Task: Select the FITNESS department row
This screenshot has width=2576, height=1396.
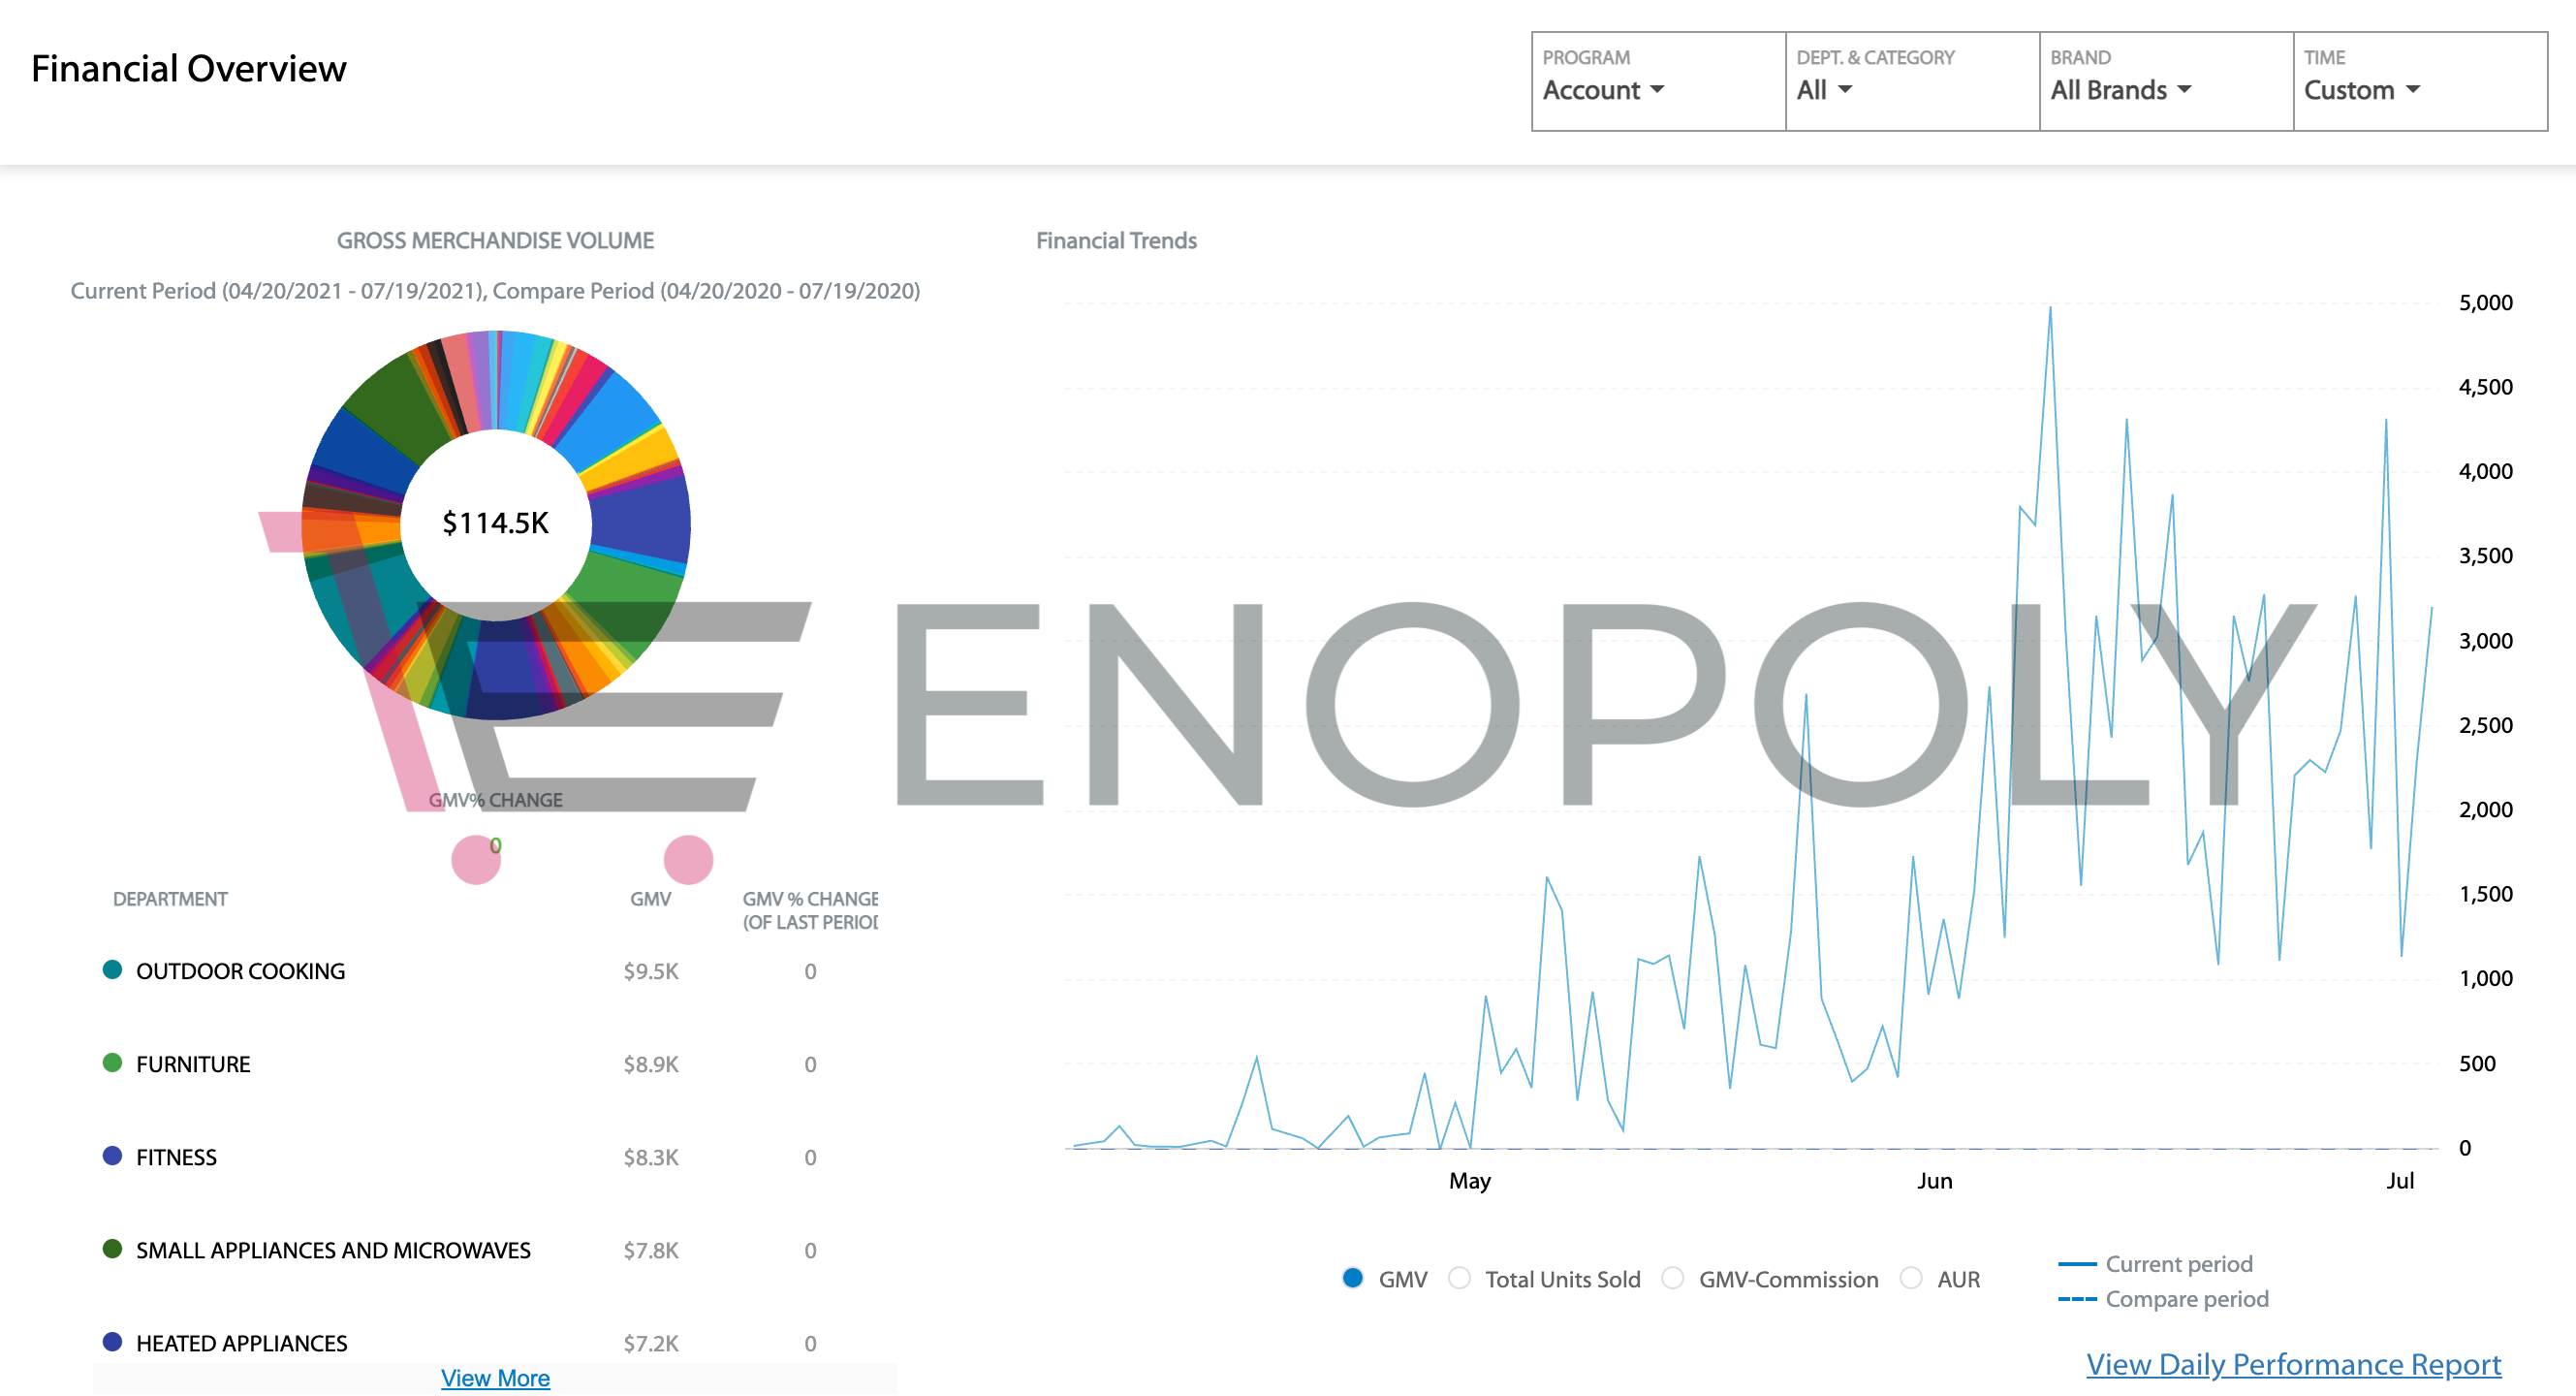Action: coord(490,1157)
